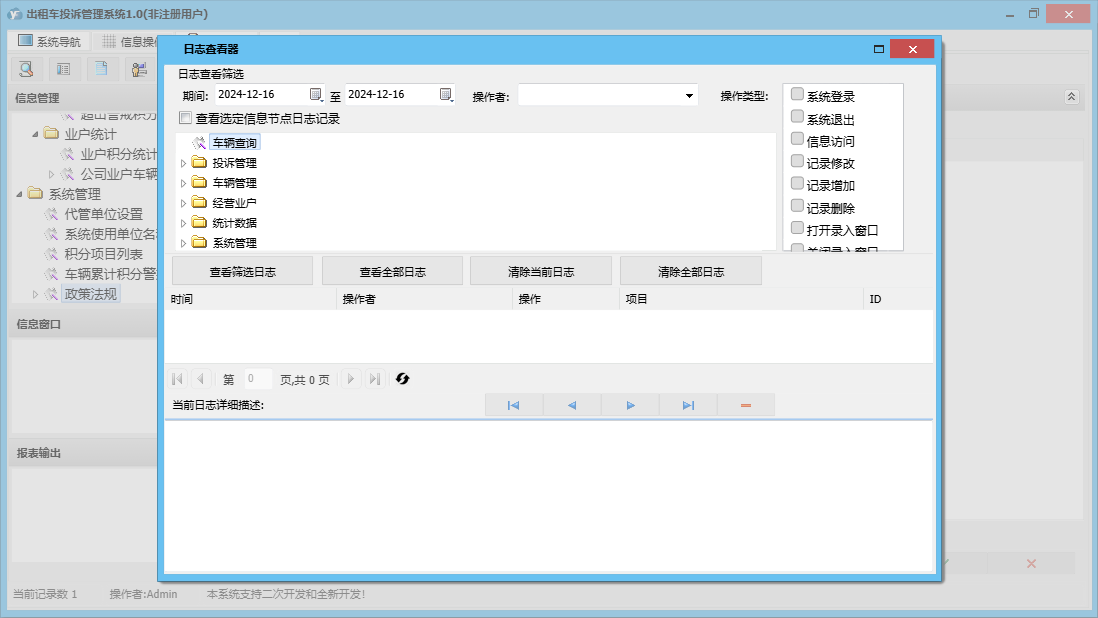Image resolution: width=1098 pixels, height=618 pixels.
Task: Click the 时间 column header
Action: click(251, 299)
